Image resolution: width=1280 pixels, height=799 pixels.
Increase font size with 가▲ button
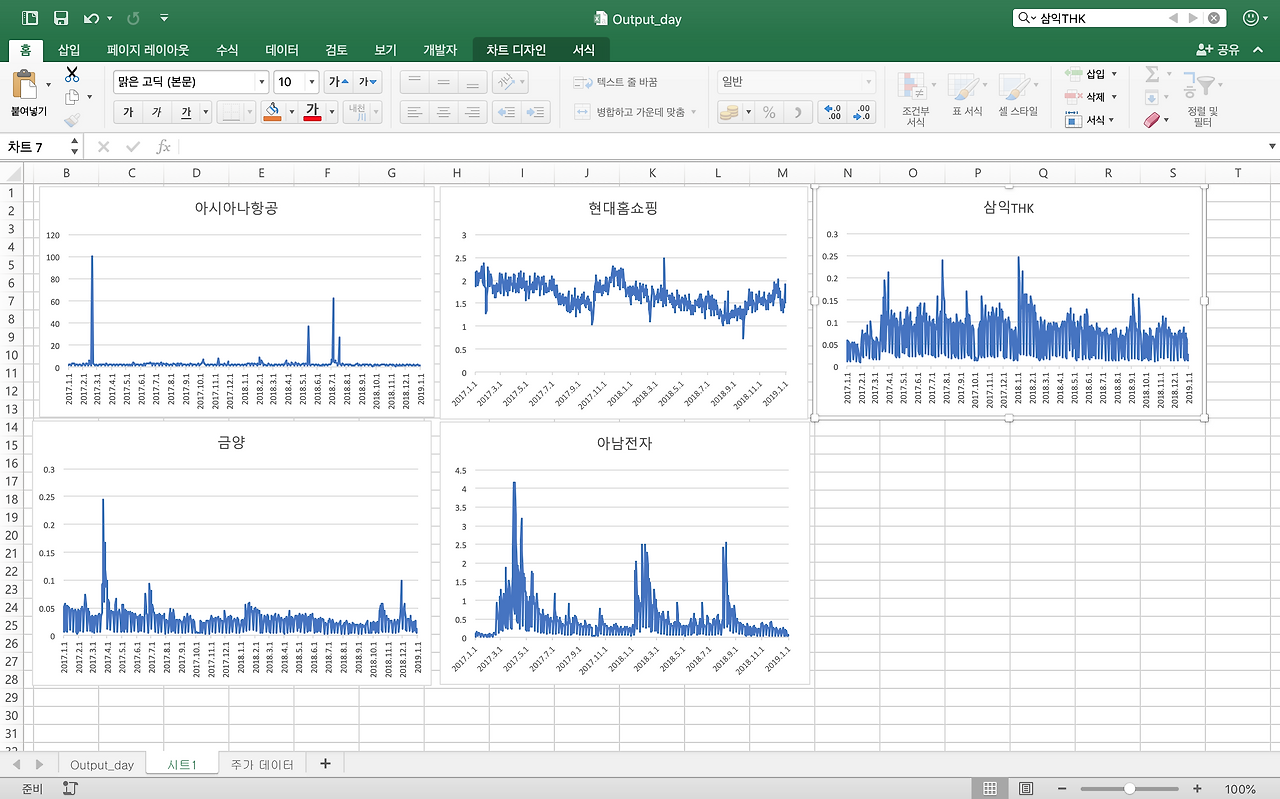[x=338, y=82]
